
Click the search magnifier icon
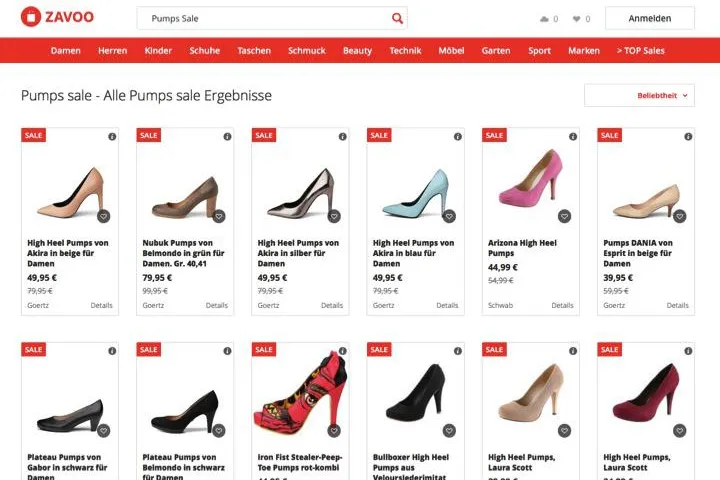tap(397, 18)
